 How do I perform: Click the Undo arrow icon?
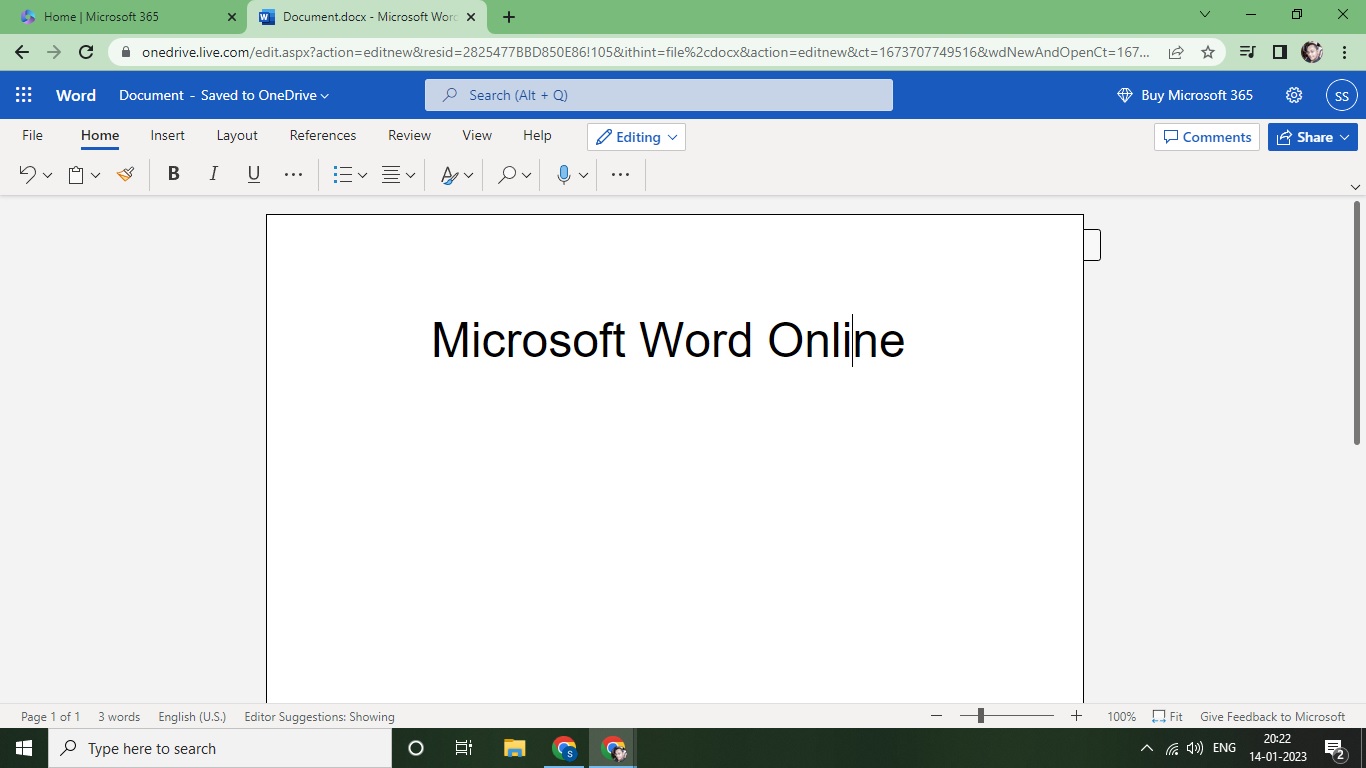tap(27, 175)
